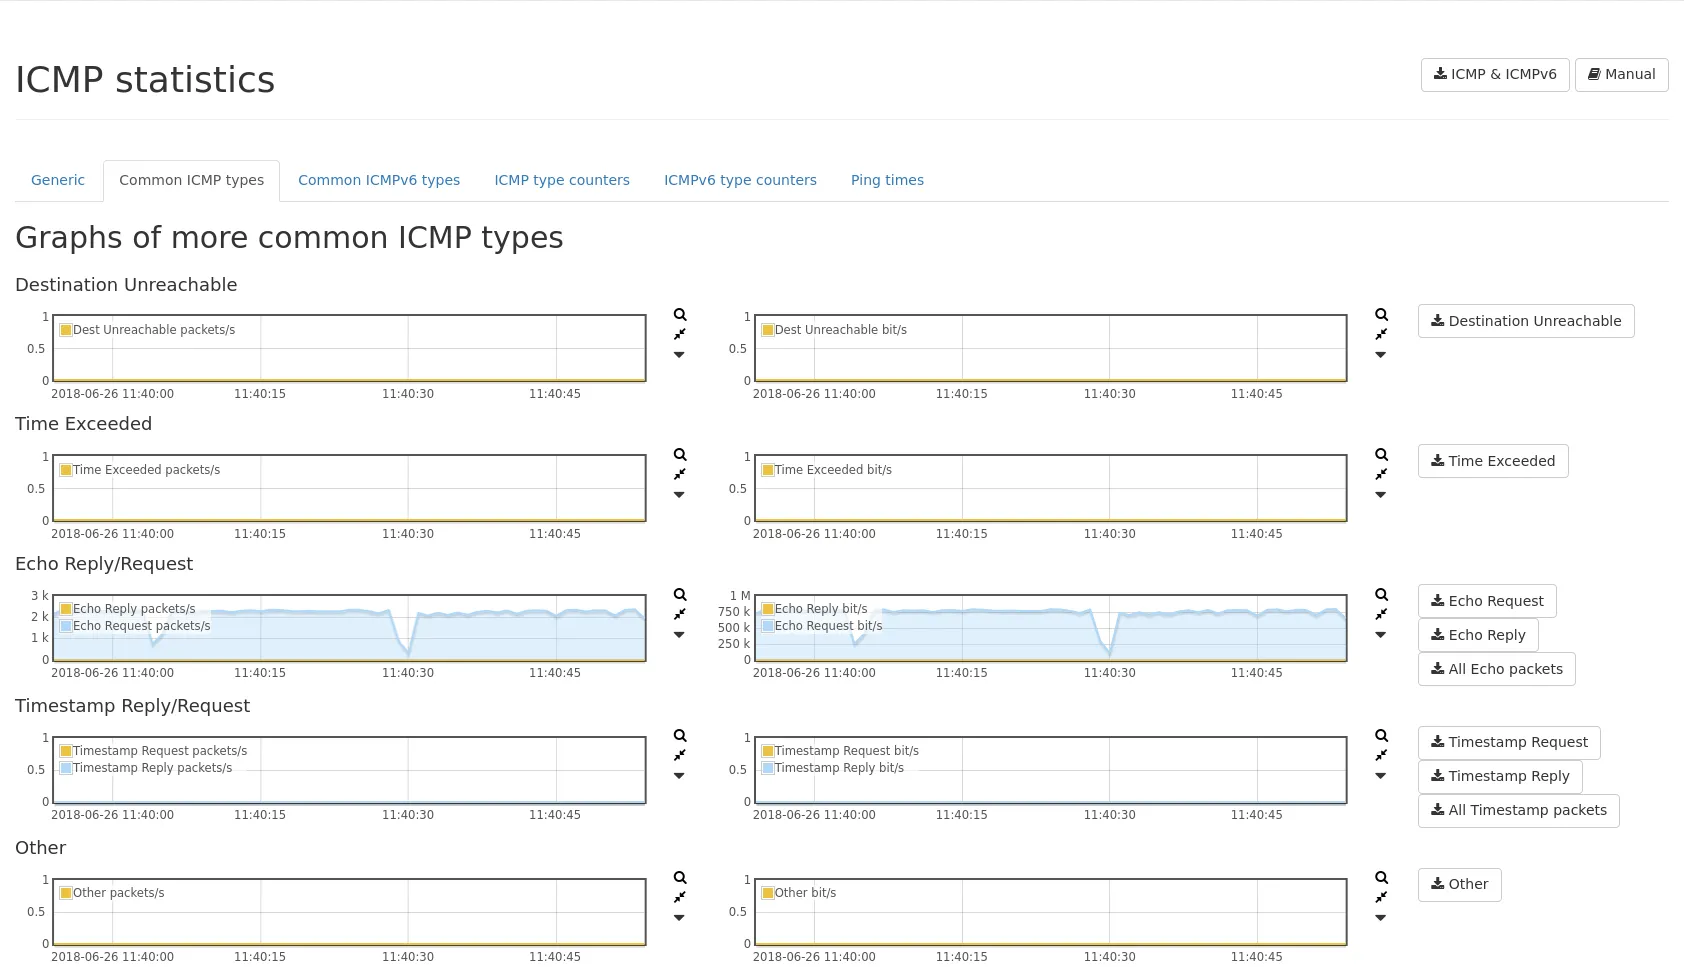This screenshot has height=967, width=1684.
Task: Expand the caret below Time Exceeded bit/s graph controls
Action: [1381, 495]
